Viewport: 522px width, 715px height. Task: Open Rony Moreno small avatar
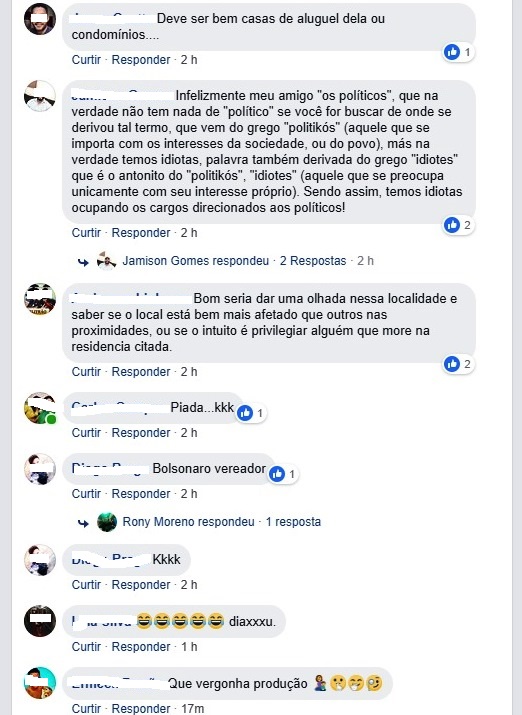pyautogui.click(x=107, y=522)
